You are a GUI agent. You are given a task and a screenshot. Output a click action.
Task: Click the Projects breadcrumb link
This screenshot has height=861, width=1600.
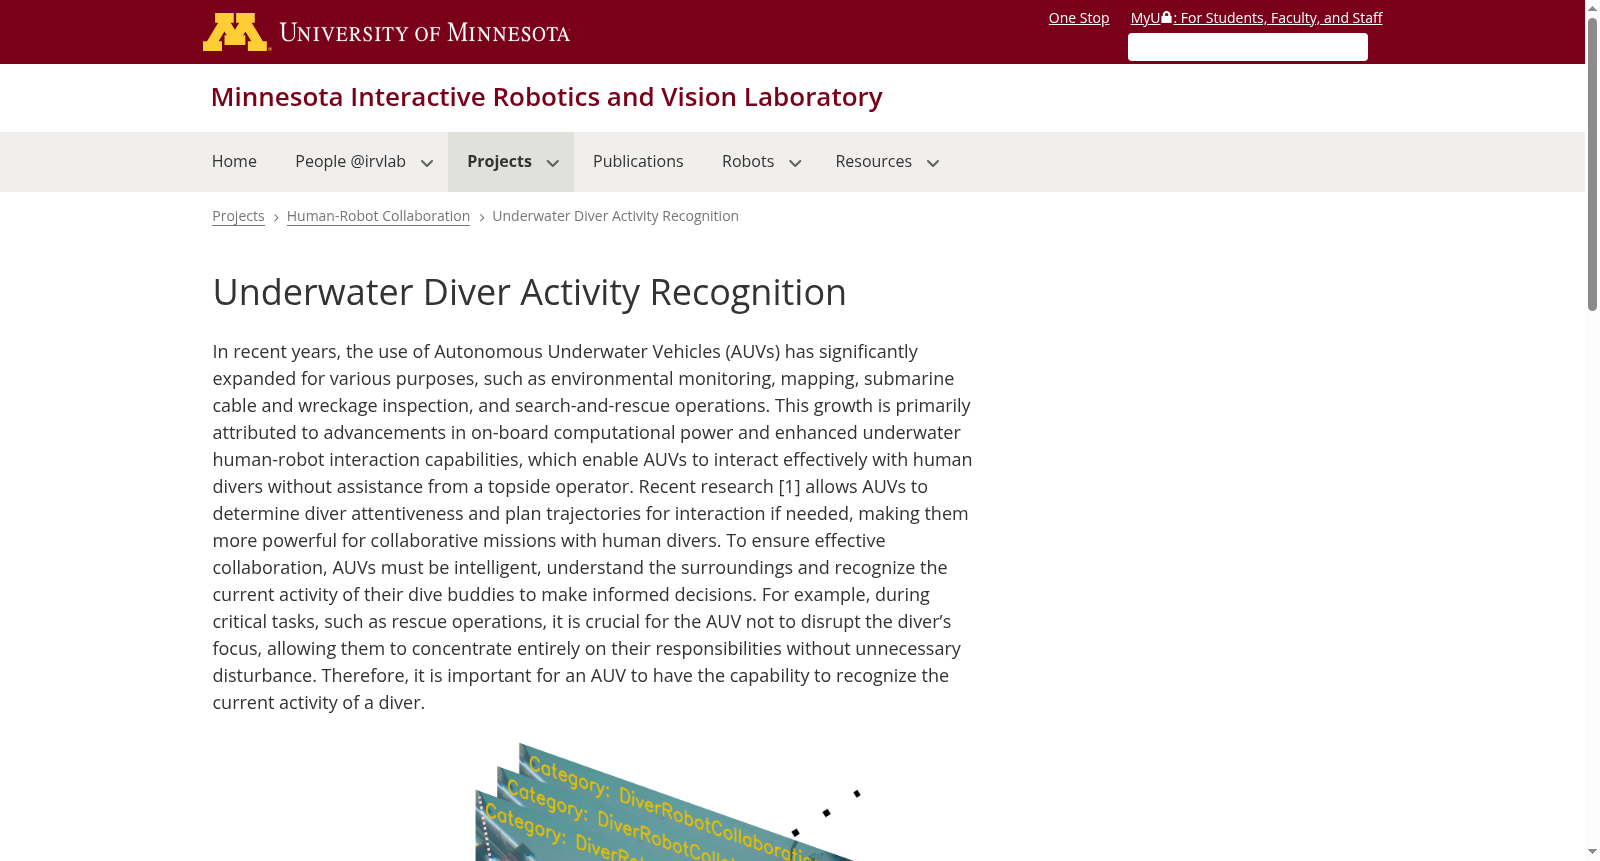238,216
